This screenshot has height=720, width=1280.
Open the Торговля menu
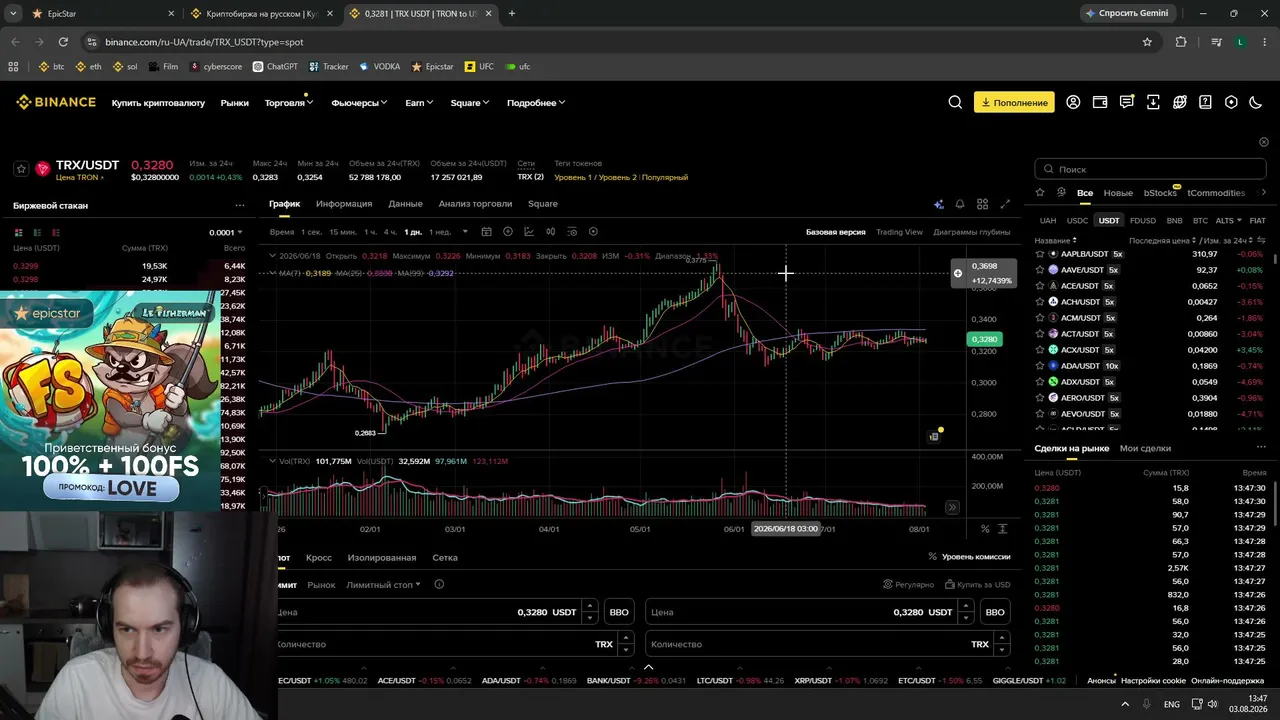[x=289, y=103]
